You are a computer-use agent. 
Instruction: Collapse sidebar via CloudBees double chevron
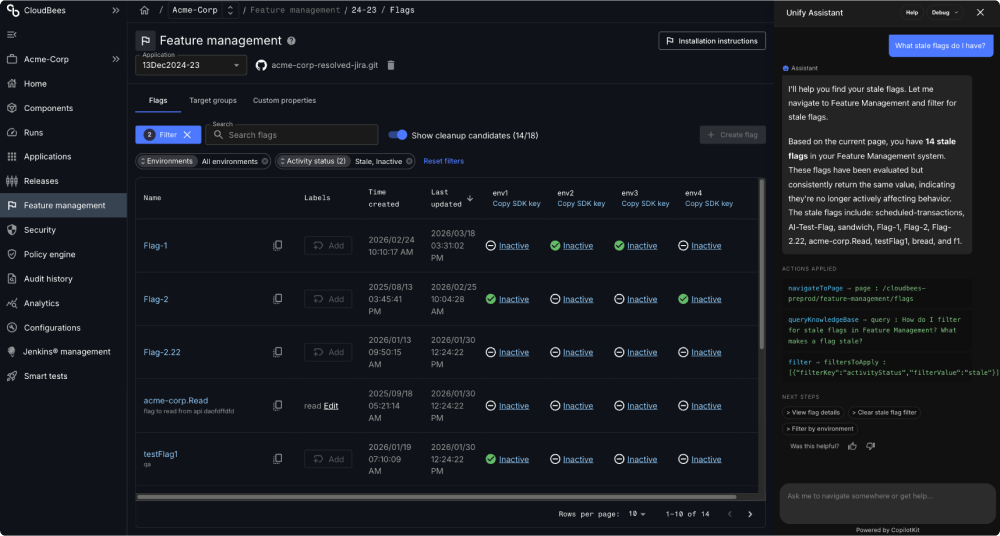[115, 11]
